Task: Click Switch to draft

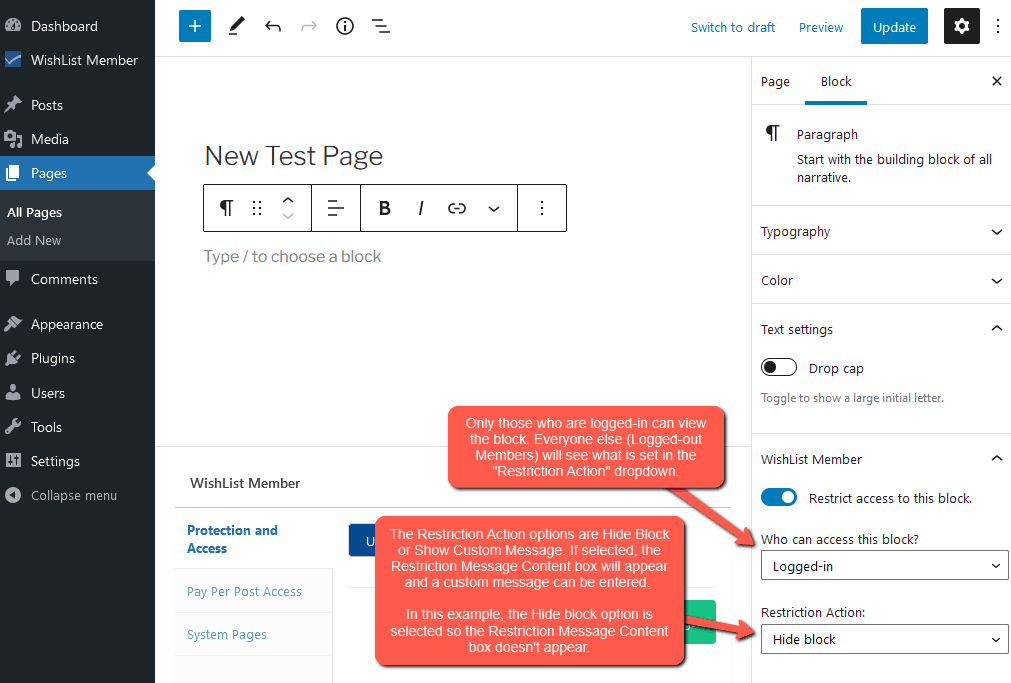Action: pyautogui.click(x=733, y=27)
